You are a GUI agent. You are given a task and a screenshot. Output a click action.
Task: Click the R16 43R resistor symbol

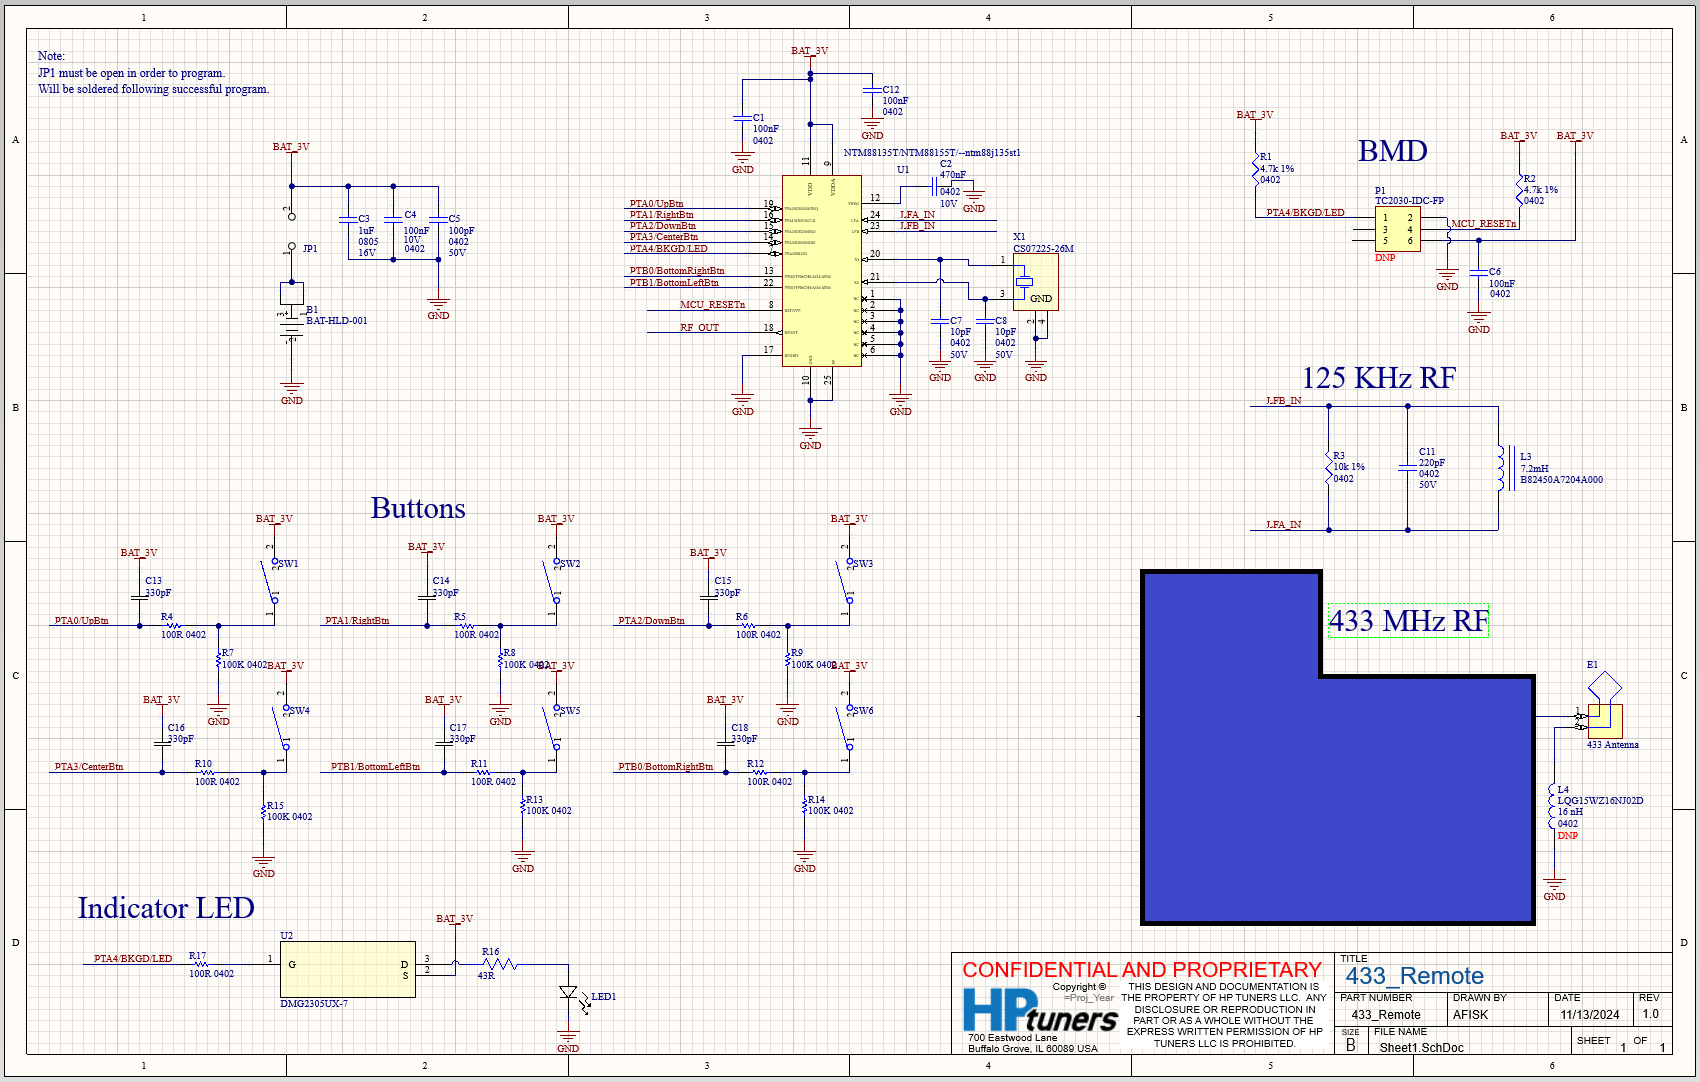(x=499, y=964)
